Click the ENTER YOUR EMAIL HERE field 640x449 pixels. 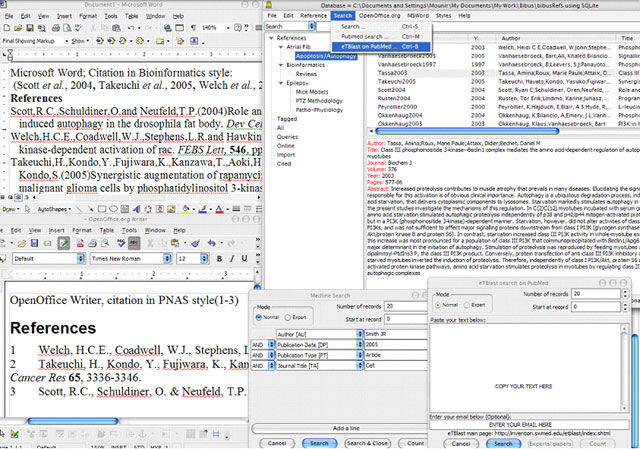click(529, 425)
